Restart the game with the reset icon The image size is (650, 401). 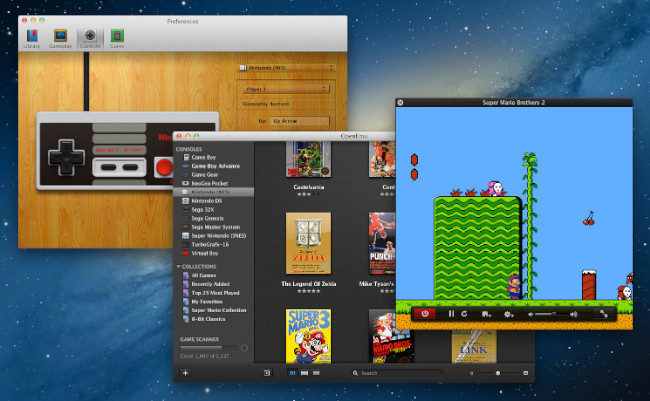tap(464, 314)
